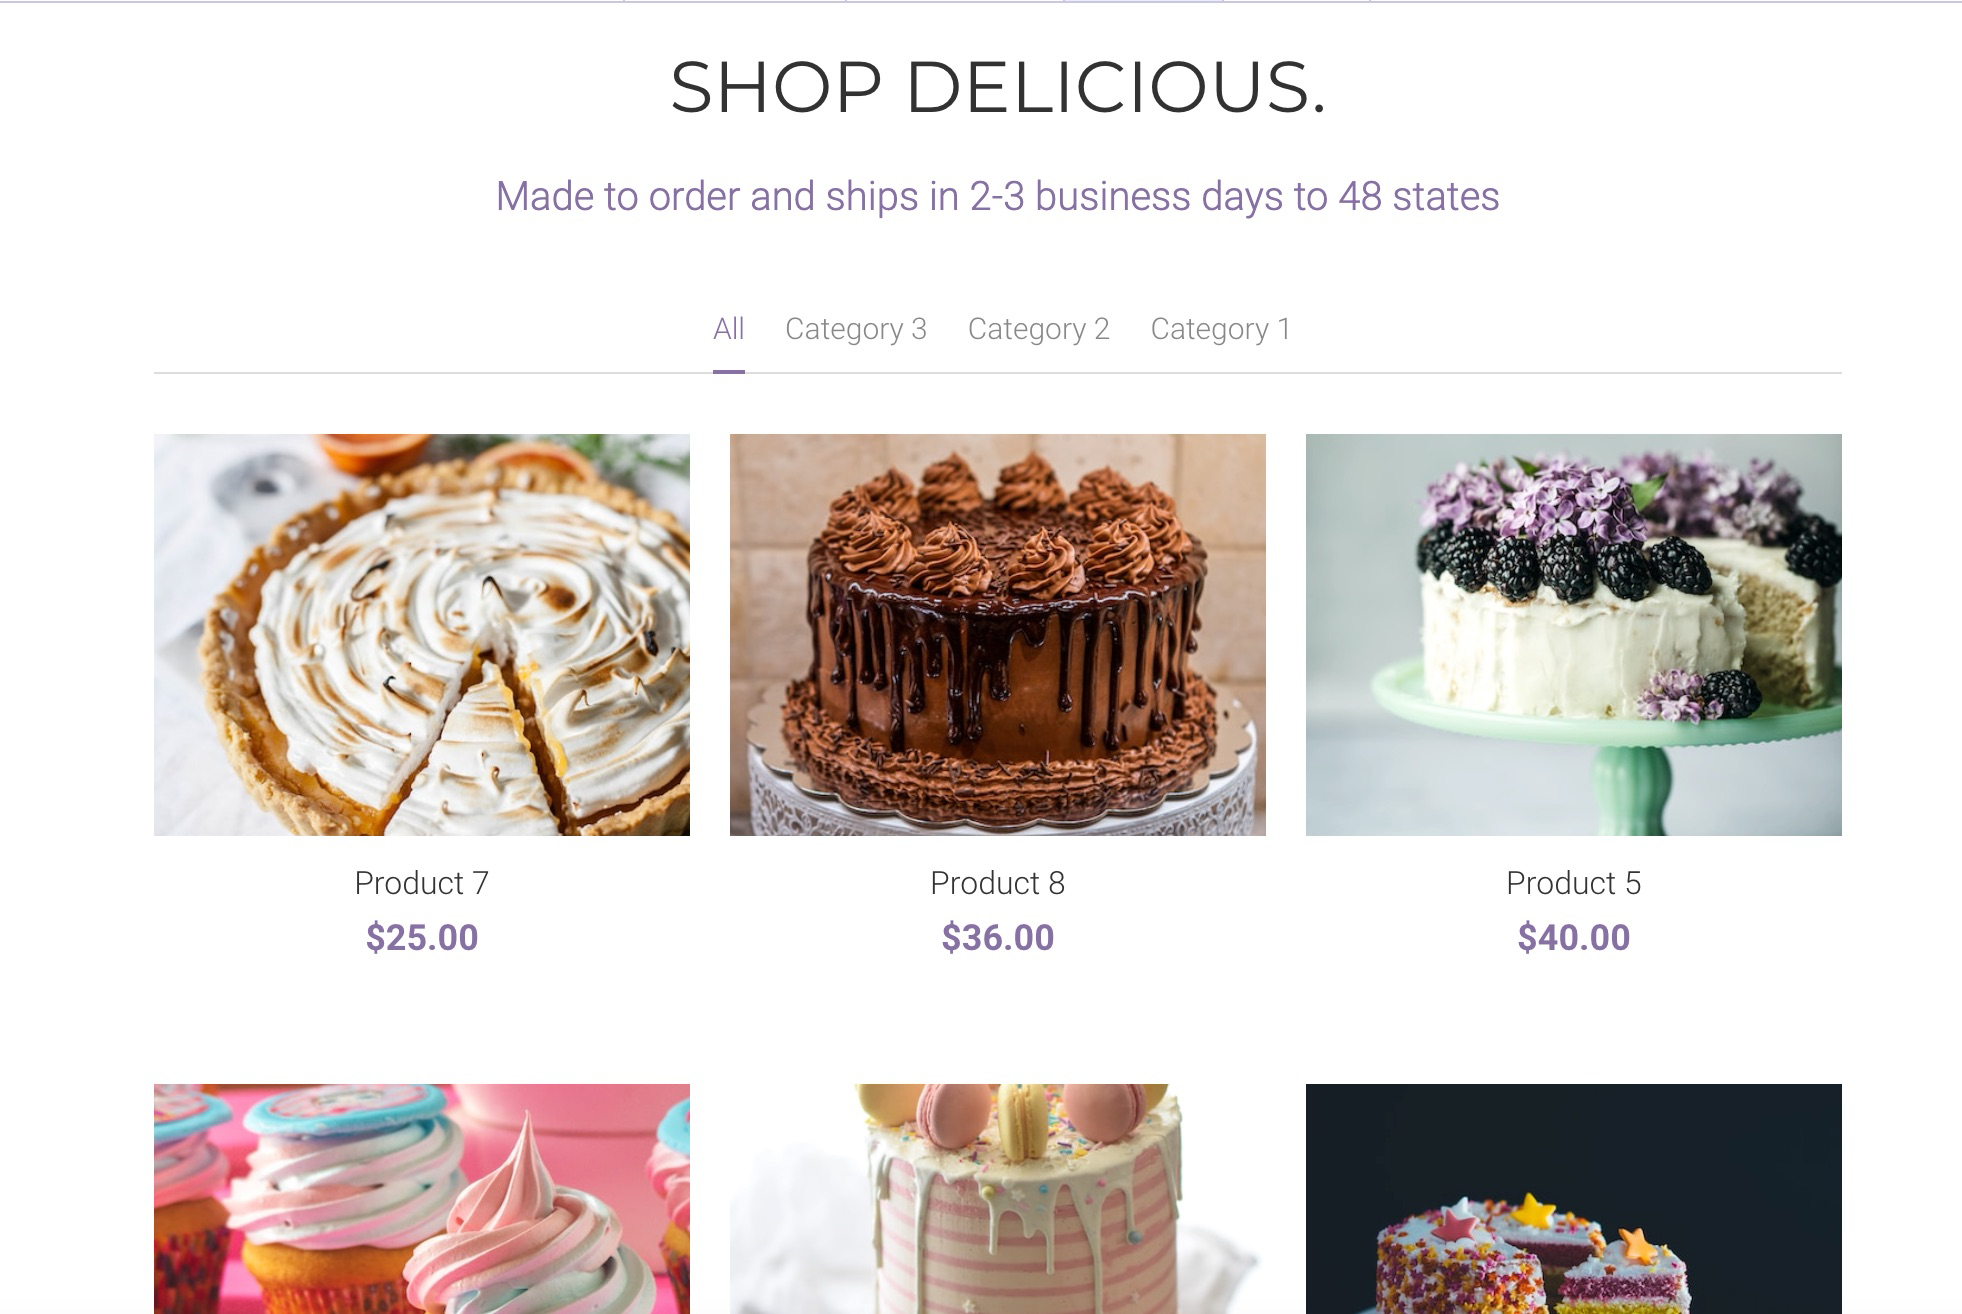
Task: Click the $36.00 price of Product 8
Action: pos(998,938)
